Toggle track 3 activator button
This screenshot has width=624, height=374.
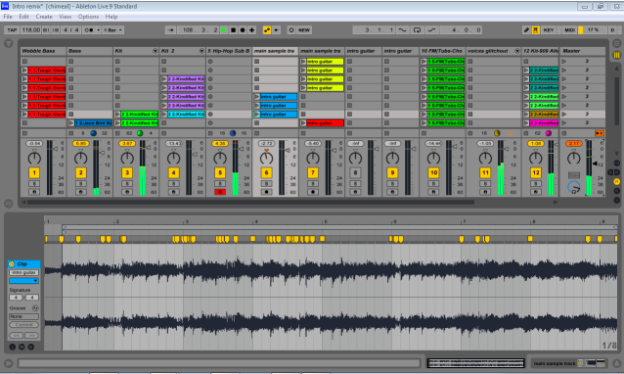pyautogui.click(x=127, y=173)
